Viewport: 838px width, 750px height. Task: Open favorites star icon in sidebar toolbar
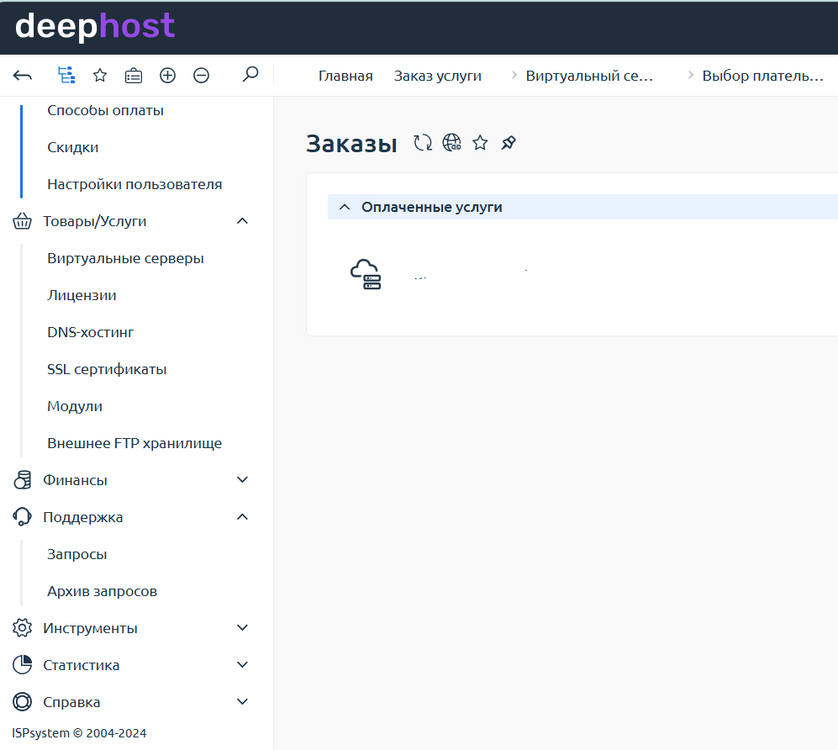100,75
